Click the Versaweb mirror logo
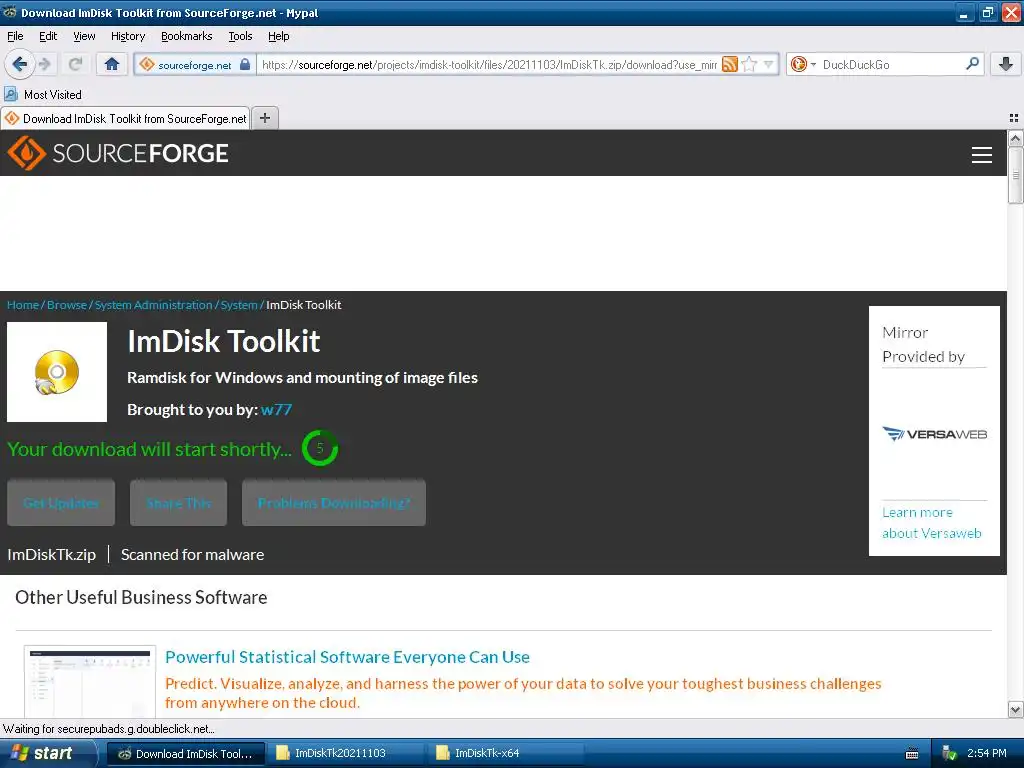 point(935,434)
